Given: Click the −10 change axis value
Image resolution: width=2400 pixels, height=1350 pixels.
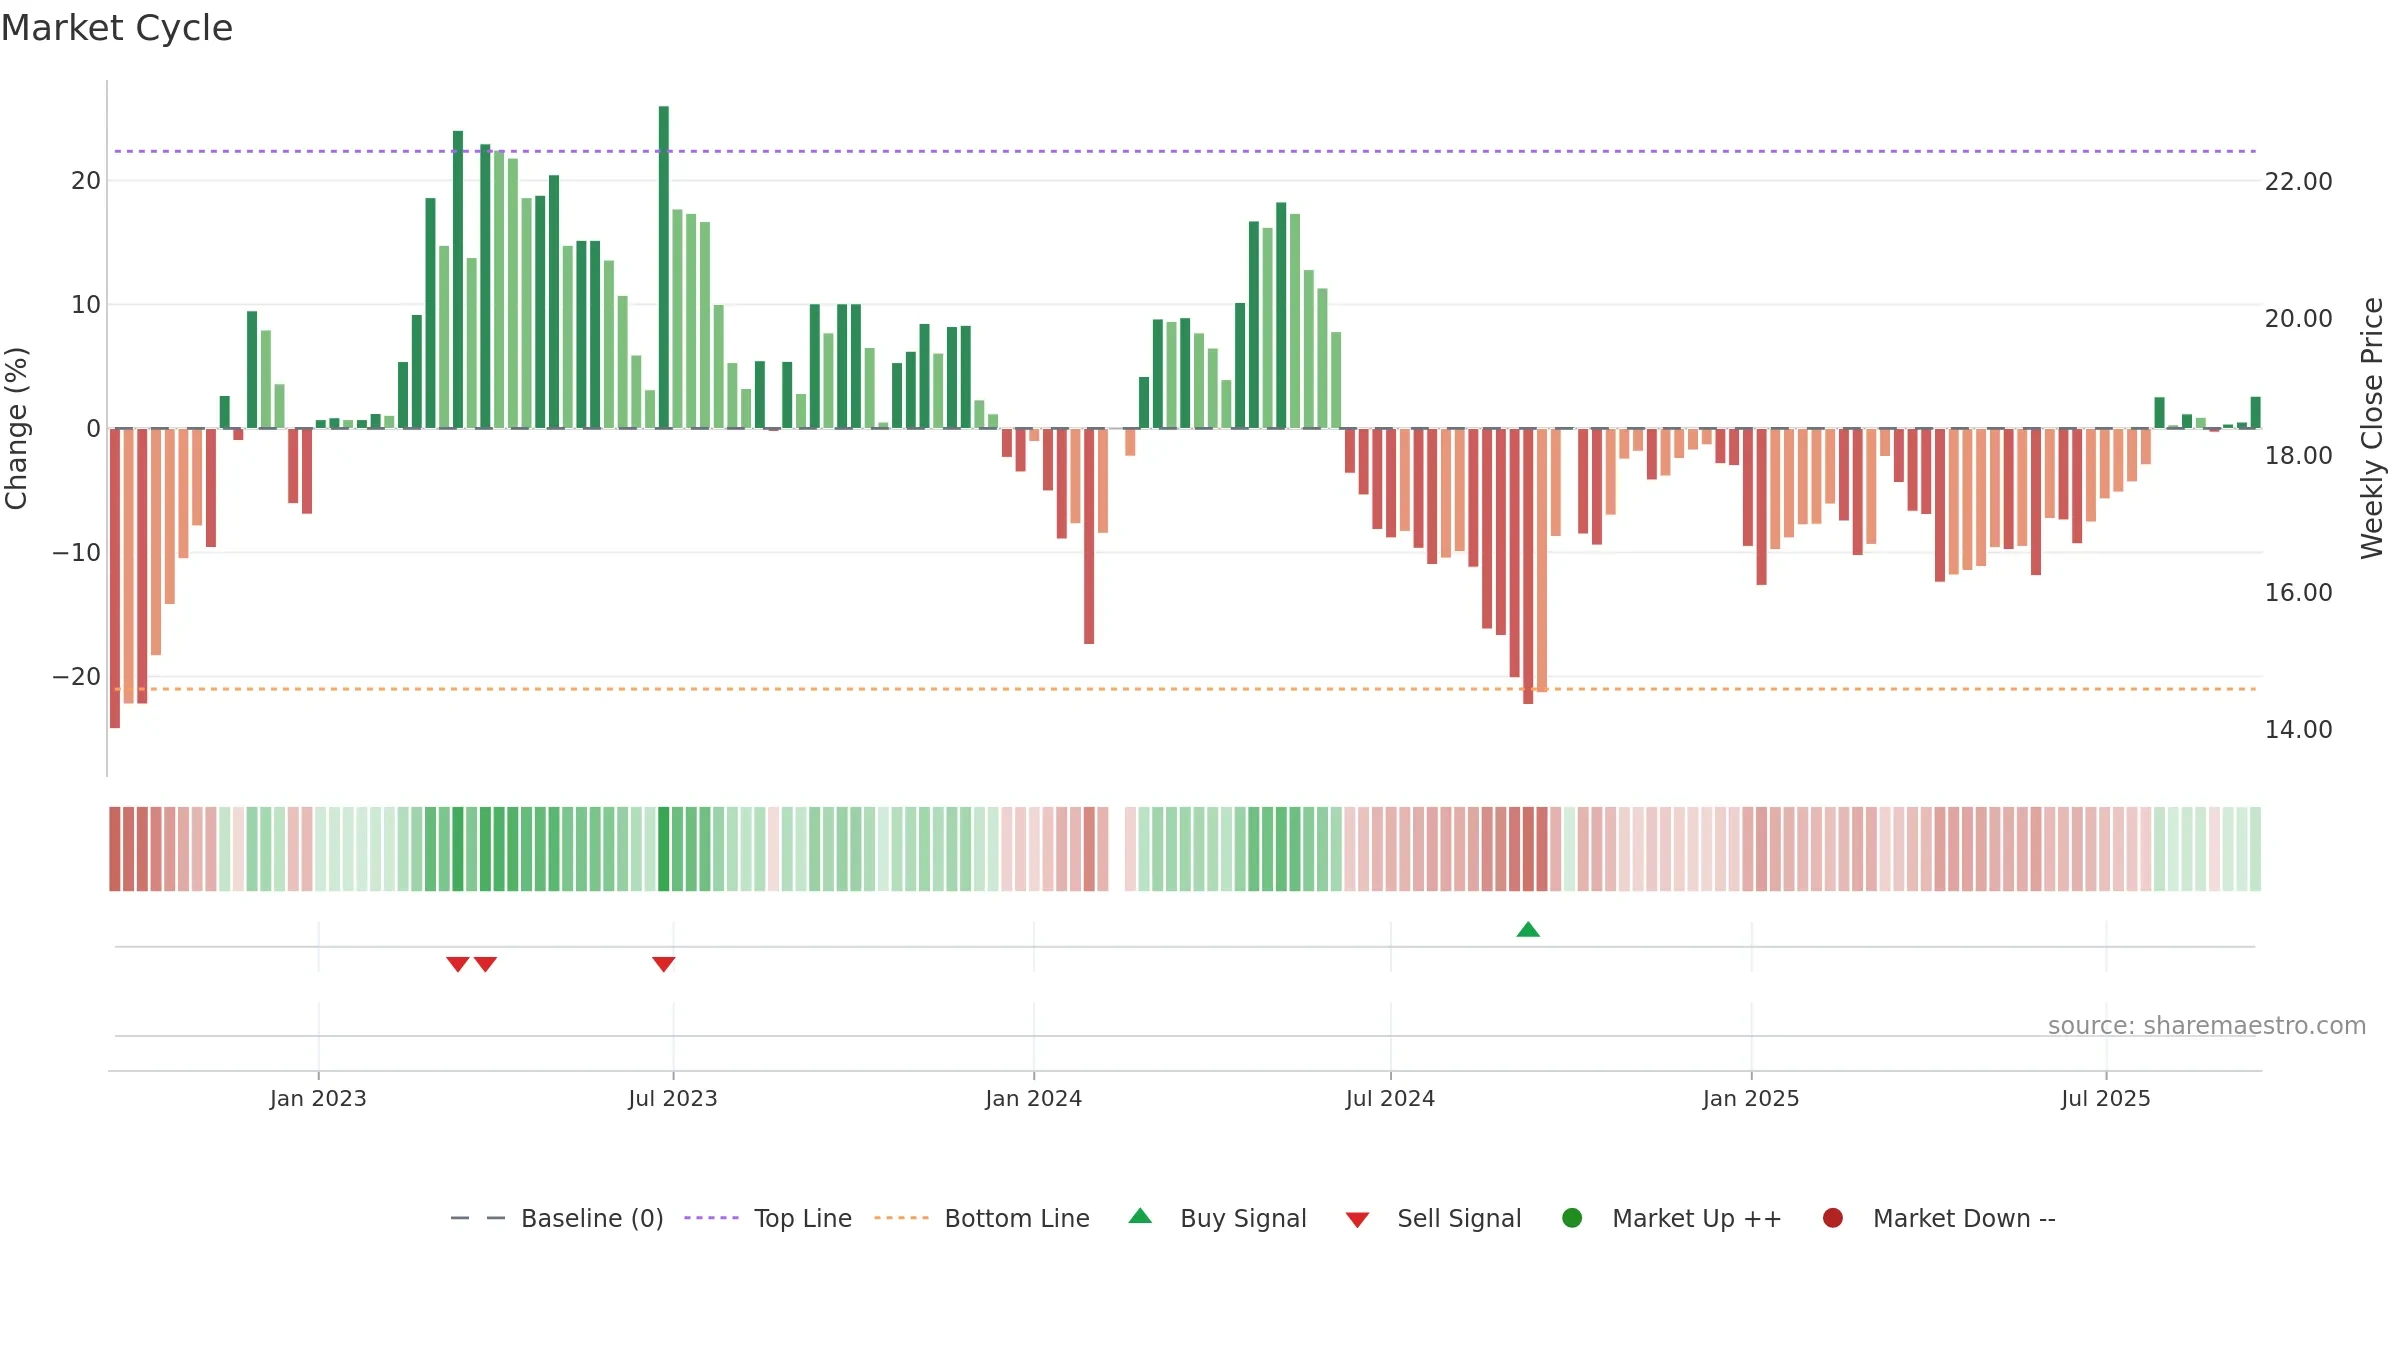Looking at the screenshot, I should 77,553.
